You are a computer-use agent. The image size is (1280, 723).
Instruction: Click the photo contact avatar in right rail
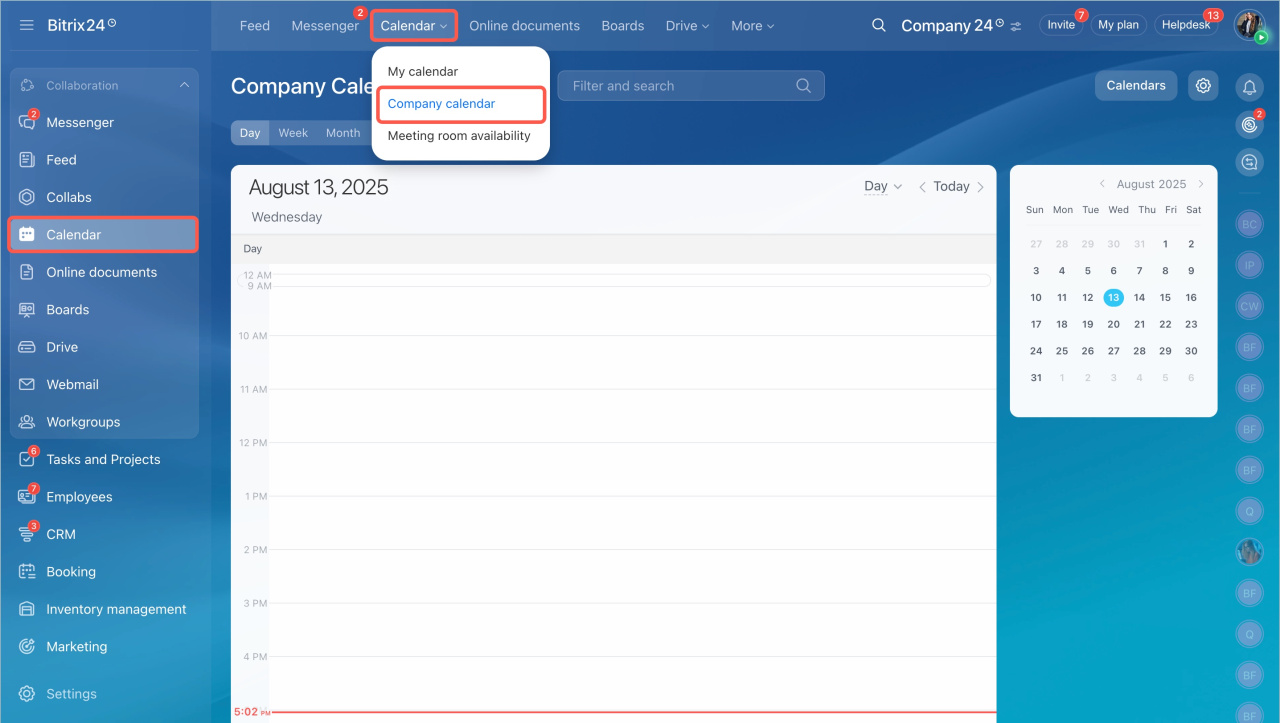pyautogui.click(x=1249, y=552)
